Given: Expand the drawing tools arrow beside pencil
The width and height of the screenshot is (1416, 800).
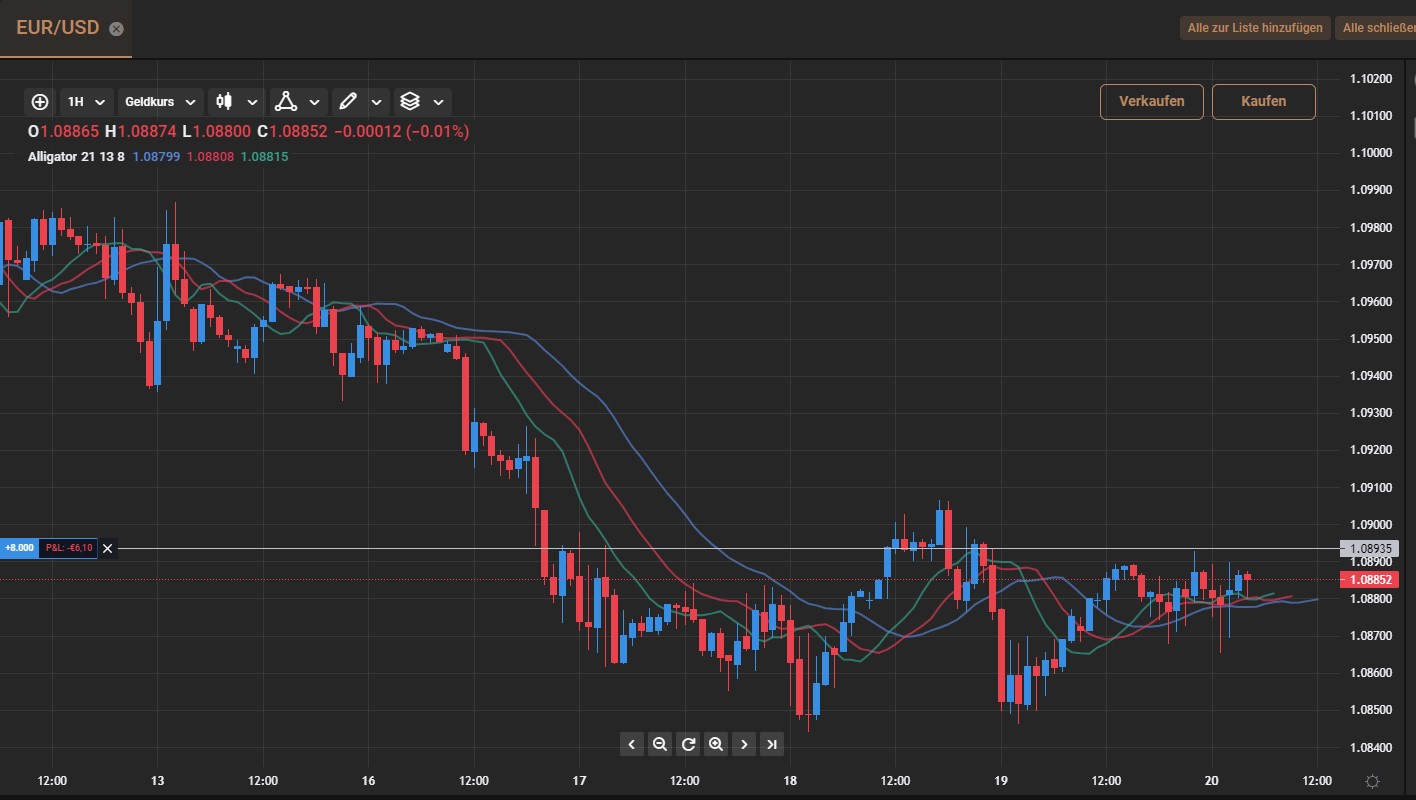Looking at the screenshot, I should pyautogui.click(x=376, y=102).
